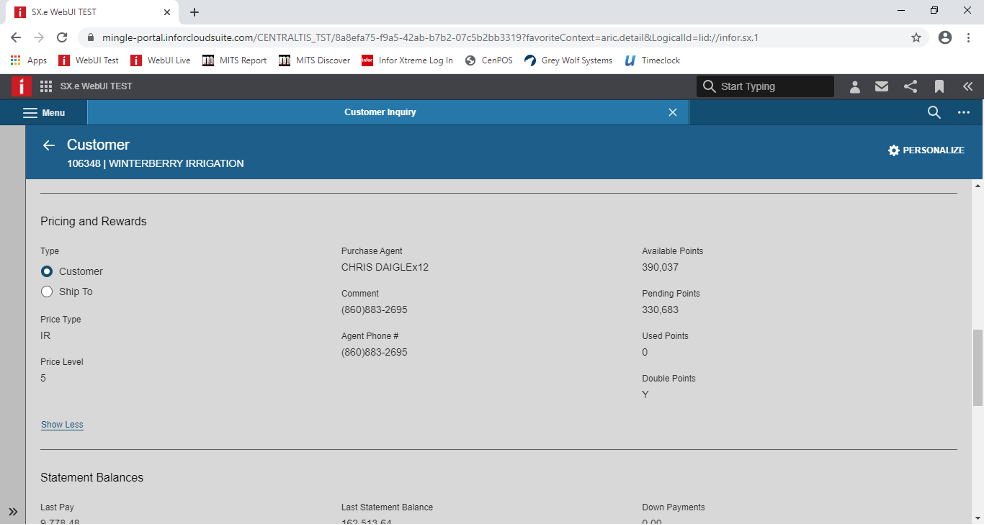Open the MITS Report bookmark
Image resolution: width=985 pixels, height=525 pixels.
234,60
